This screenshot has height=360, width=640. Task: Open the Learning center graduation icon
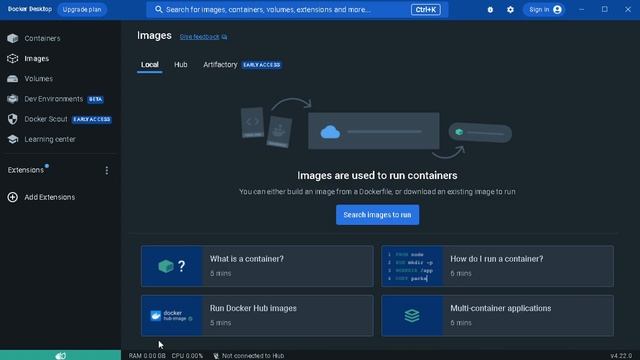click(13, 139)
